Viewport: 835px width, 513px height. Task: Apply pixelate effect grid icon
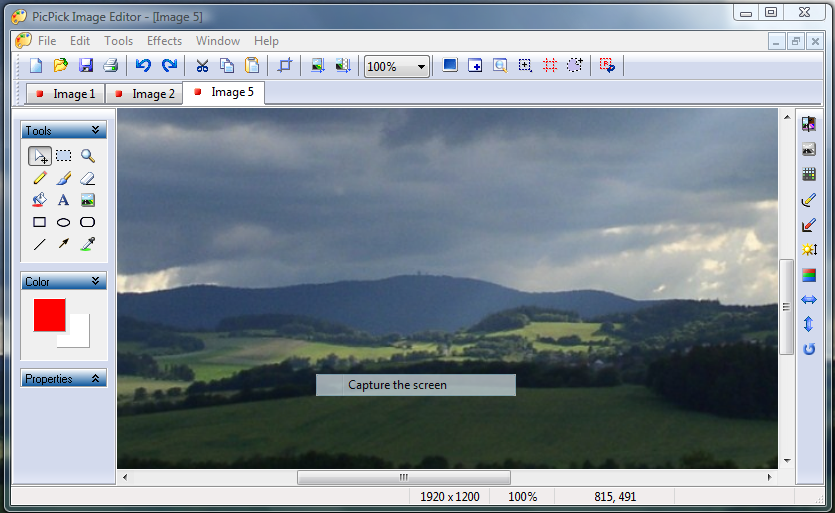(809, 174)
